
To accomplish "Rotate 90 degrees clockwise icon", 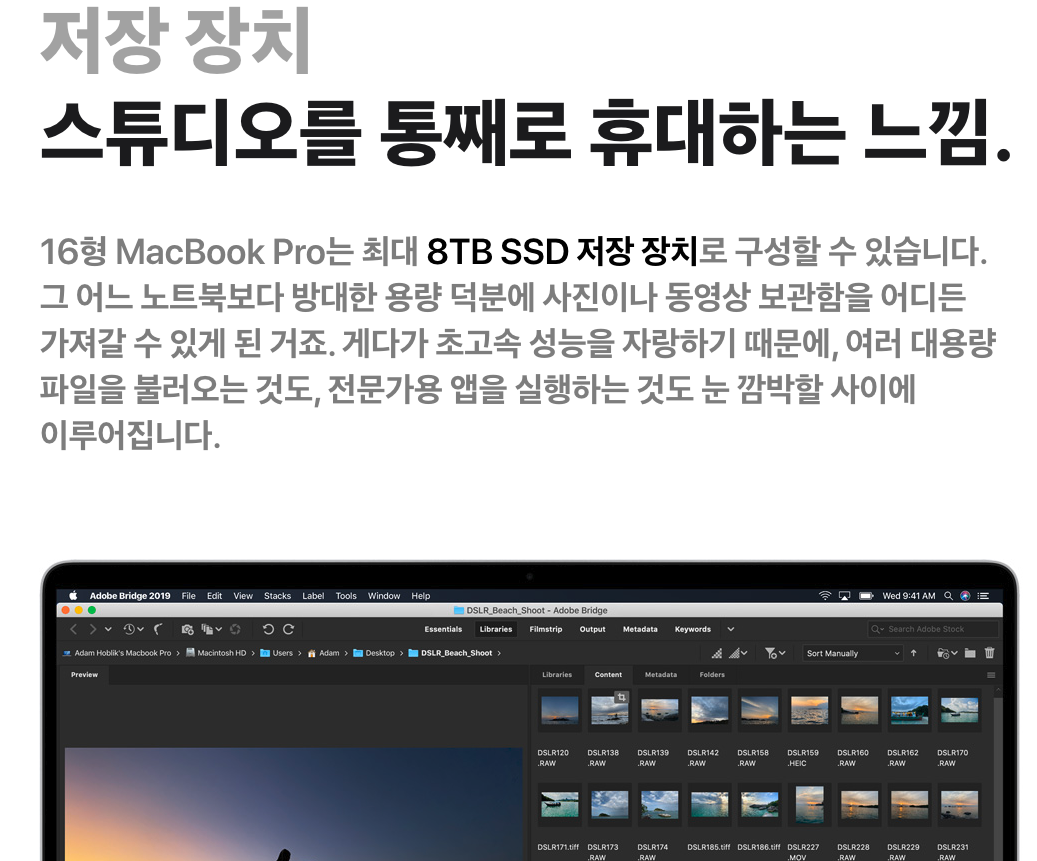I will pyautogui.click(x=288, y=629).
